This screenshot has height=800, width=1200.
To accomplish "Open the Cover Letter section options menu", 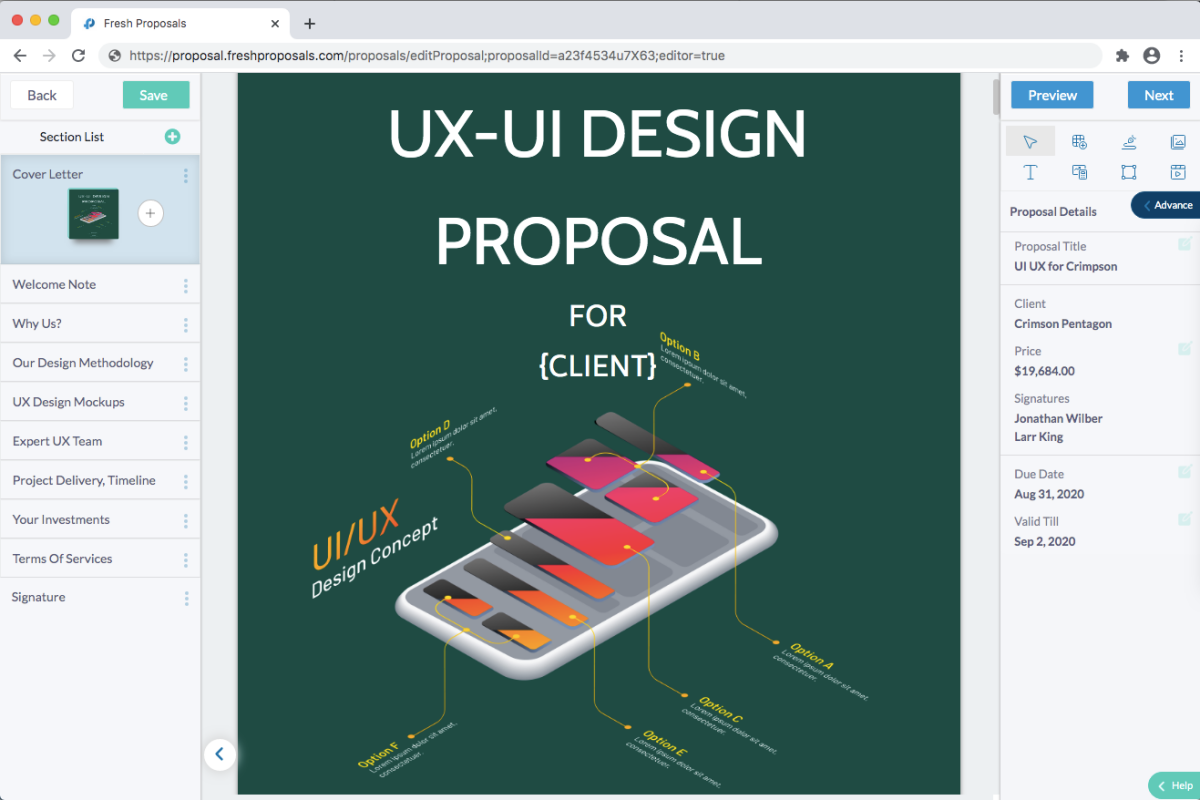I will tap(186, 176).
